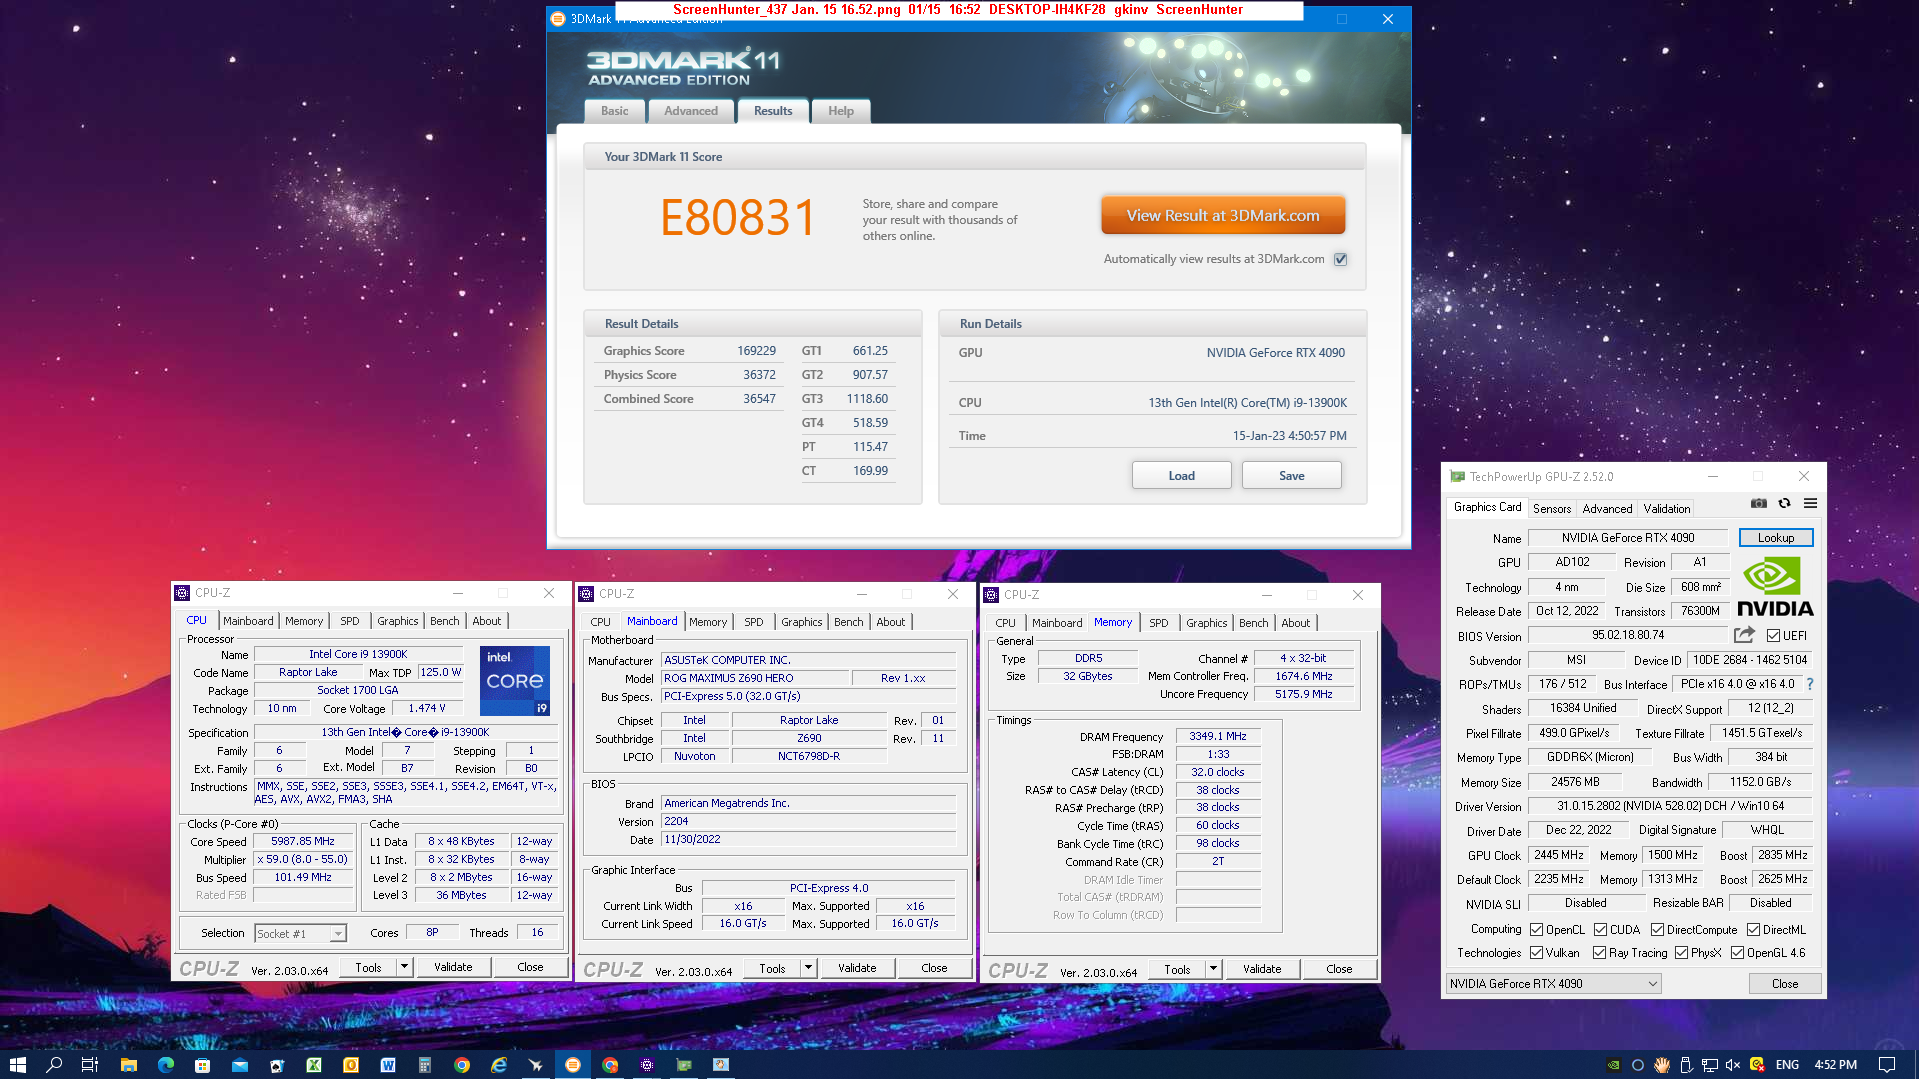This screenshot has width=1919, height=1079.
Task: Click the E80831 score value
Action: click(x=738, y=218)
